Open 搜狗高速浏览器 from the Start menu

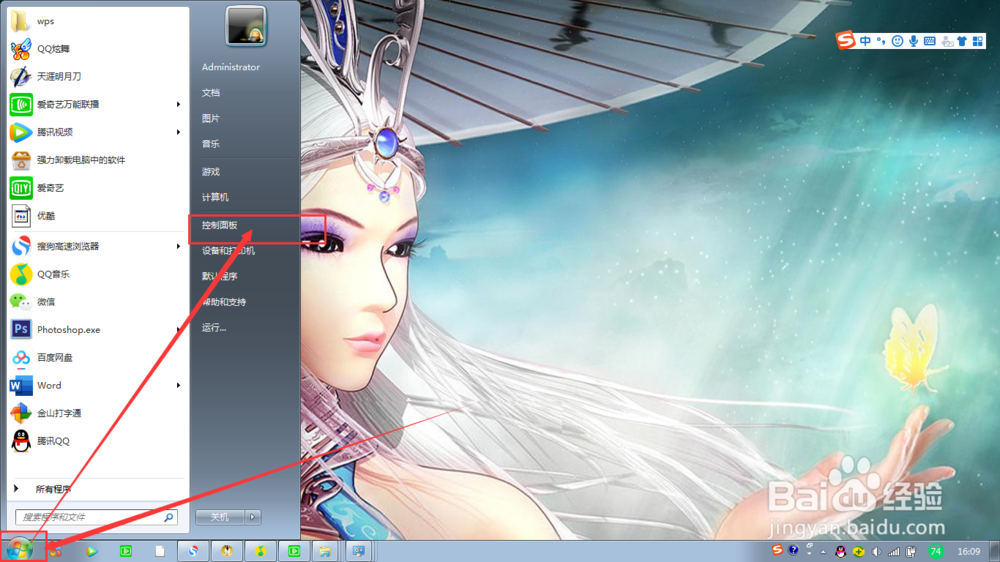(97, 246)
